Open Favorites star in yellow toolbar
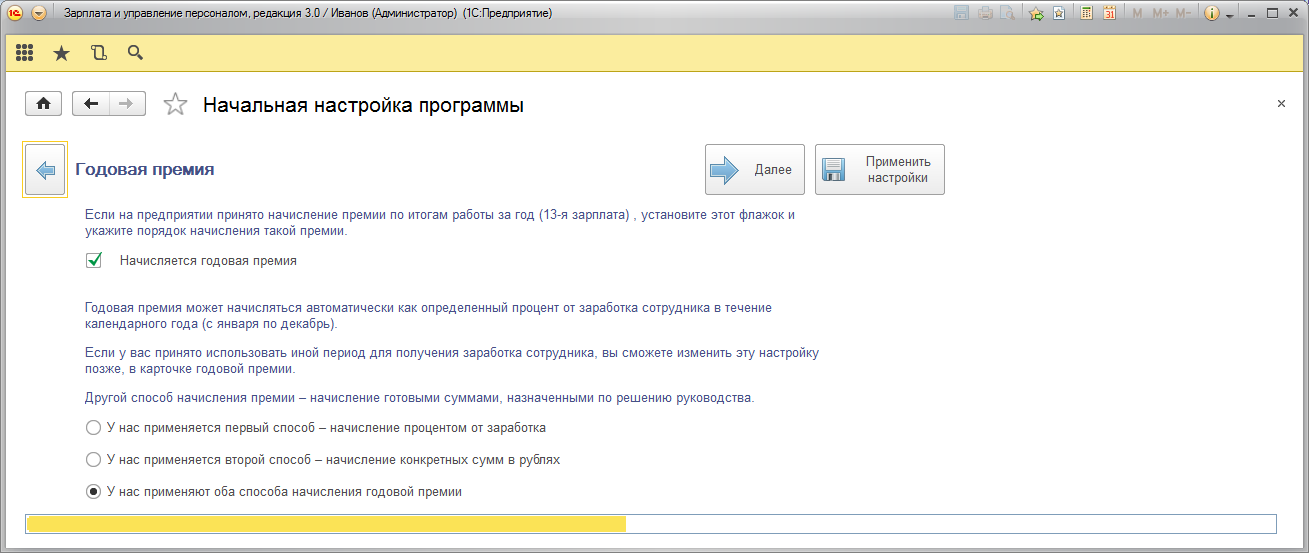This screenshot has width=1309, height=553. [x=61, y=53]
